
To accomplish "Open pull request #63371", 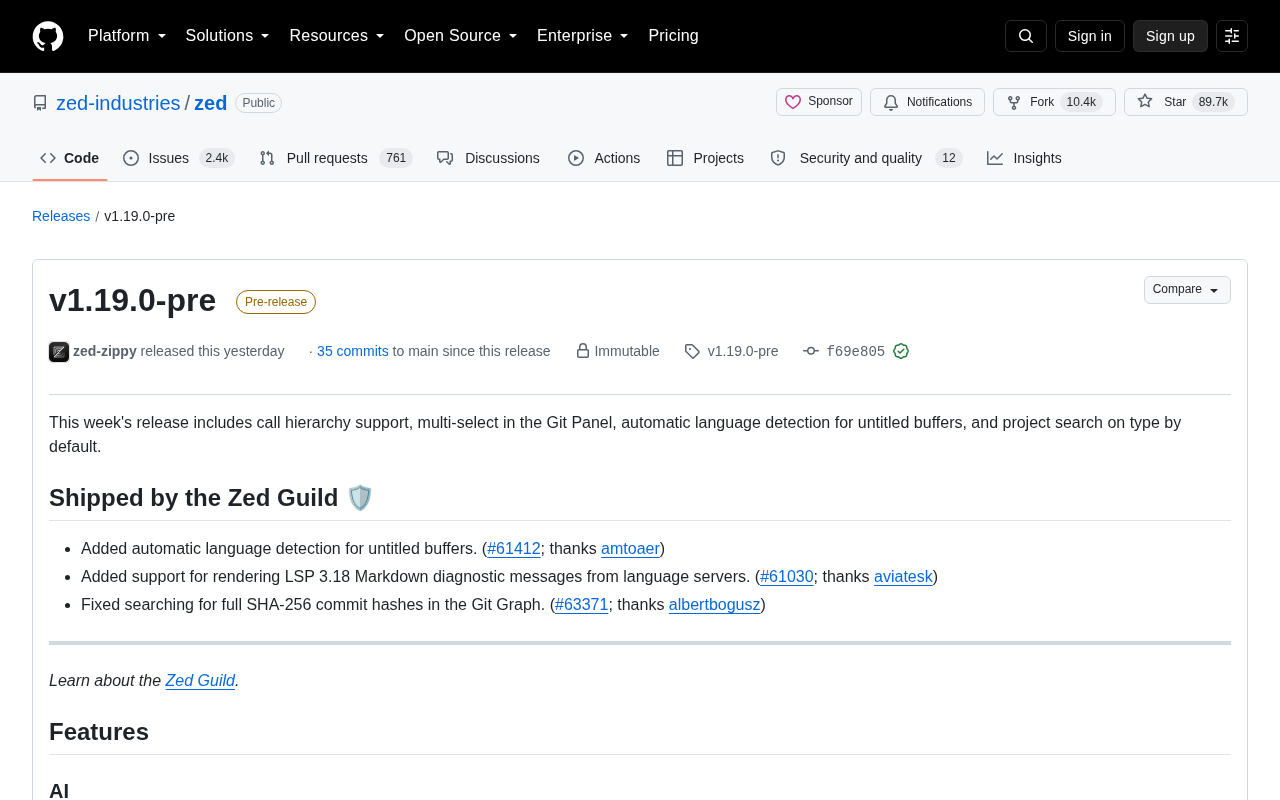I will (x=582, y=605).
